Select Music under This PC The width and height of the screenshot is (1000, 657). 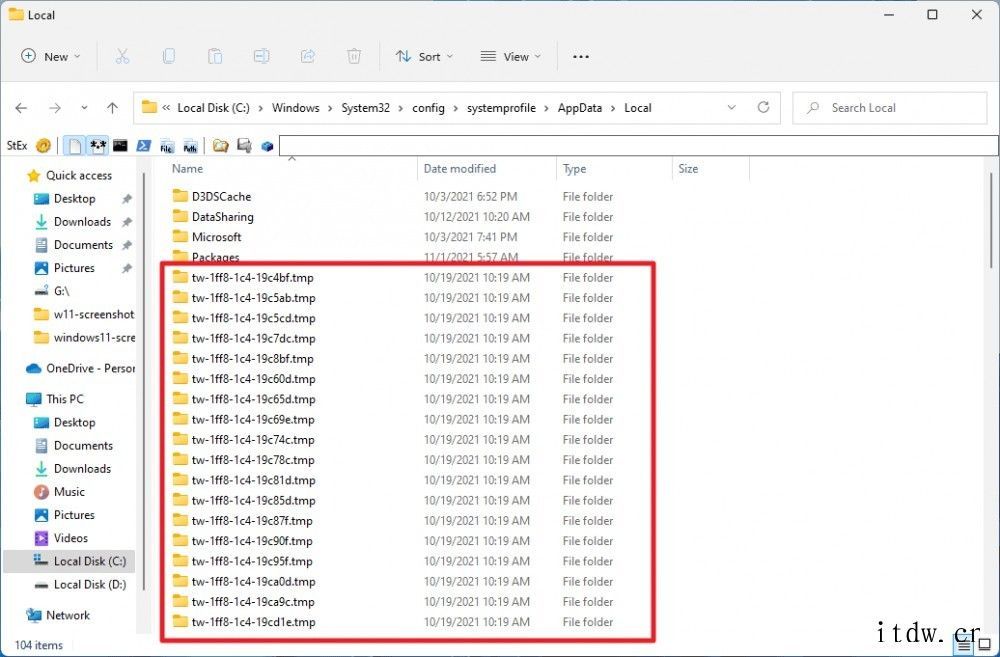(x=59, y=492)
